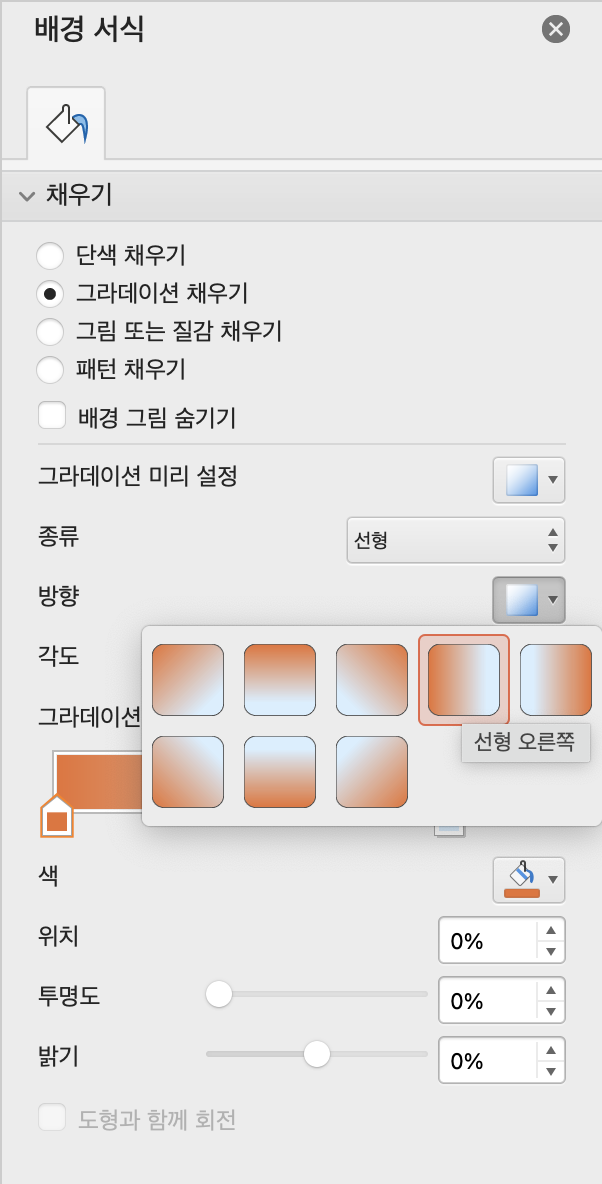602x1184 pixels.
Task: Pick the top-to-bottom linear gradient thumbnail
Action: [279, 680]
